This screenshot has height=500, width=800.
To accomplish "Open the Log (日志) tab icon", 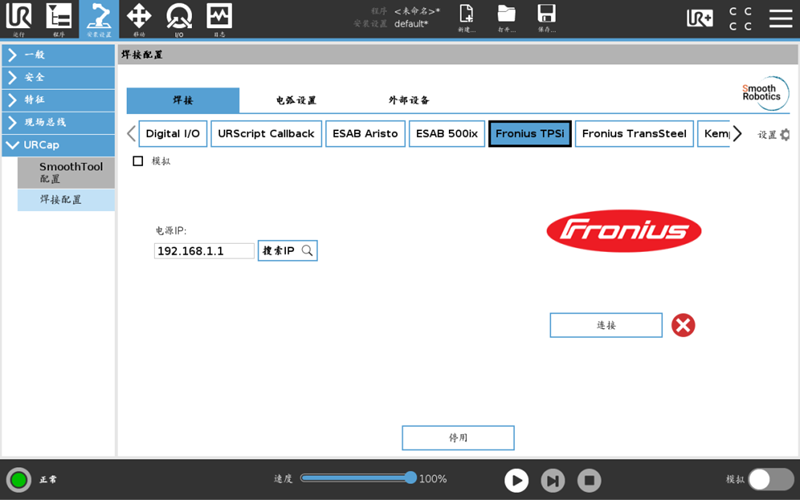I will 219,18.
